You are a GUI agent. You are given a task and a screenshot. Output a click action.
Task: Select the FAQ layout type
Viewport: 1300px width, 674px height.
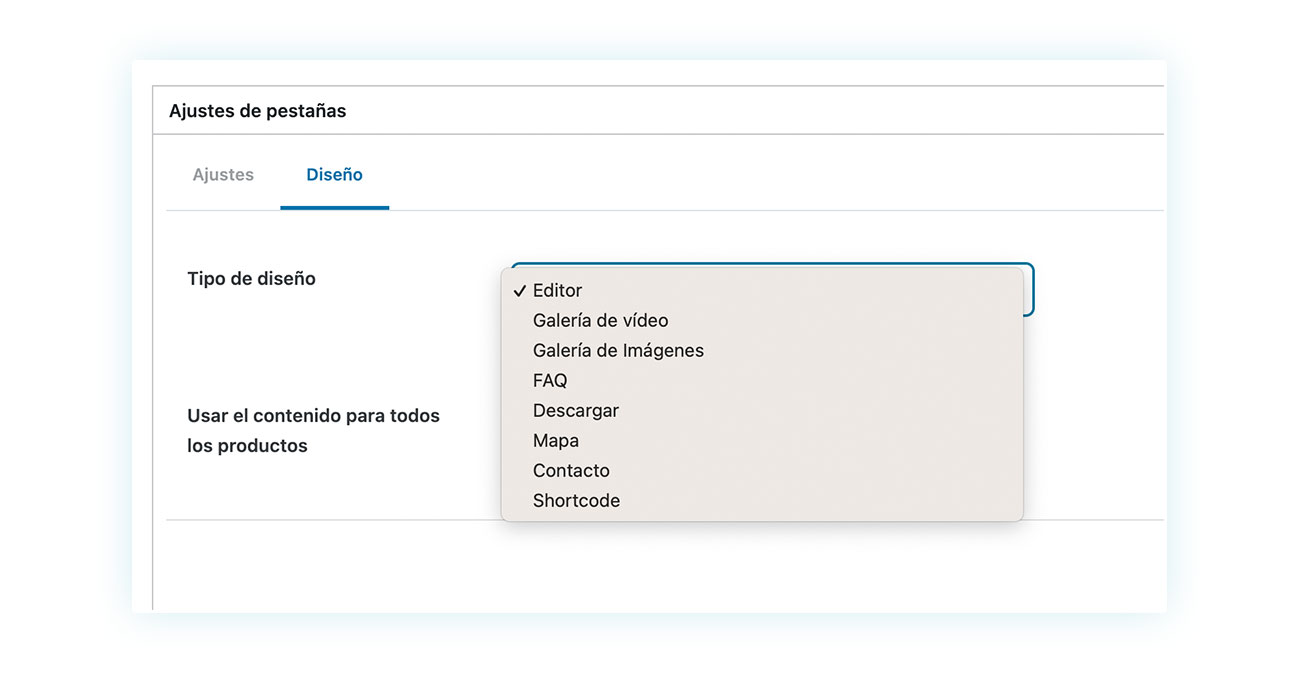tap(762, 380)
